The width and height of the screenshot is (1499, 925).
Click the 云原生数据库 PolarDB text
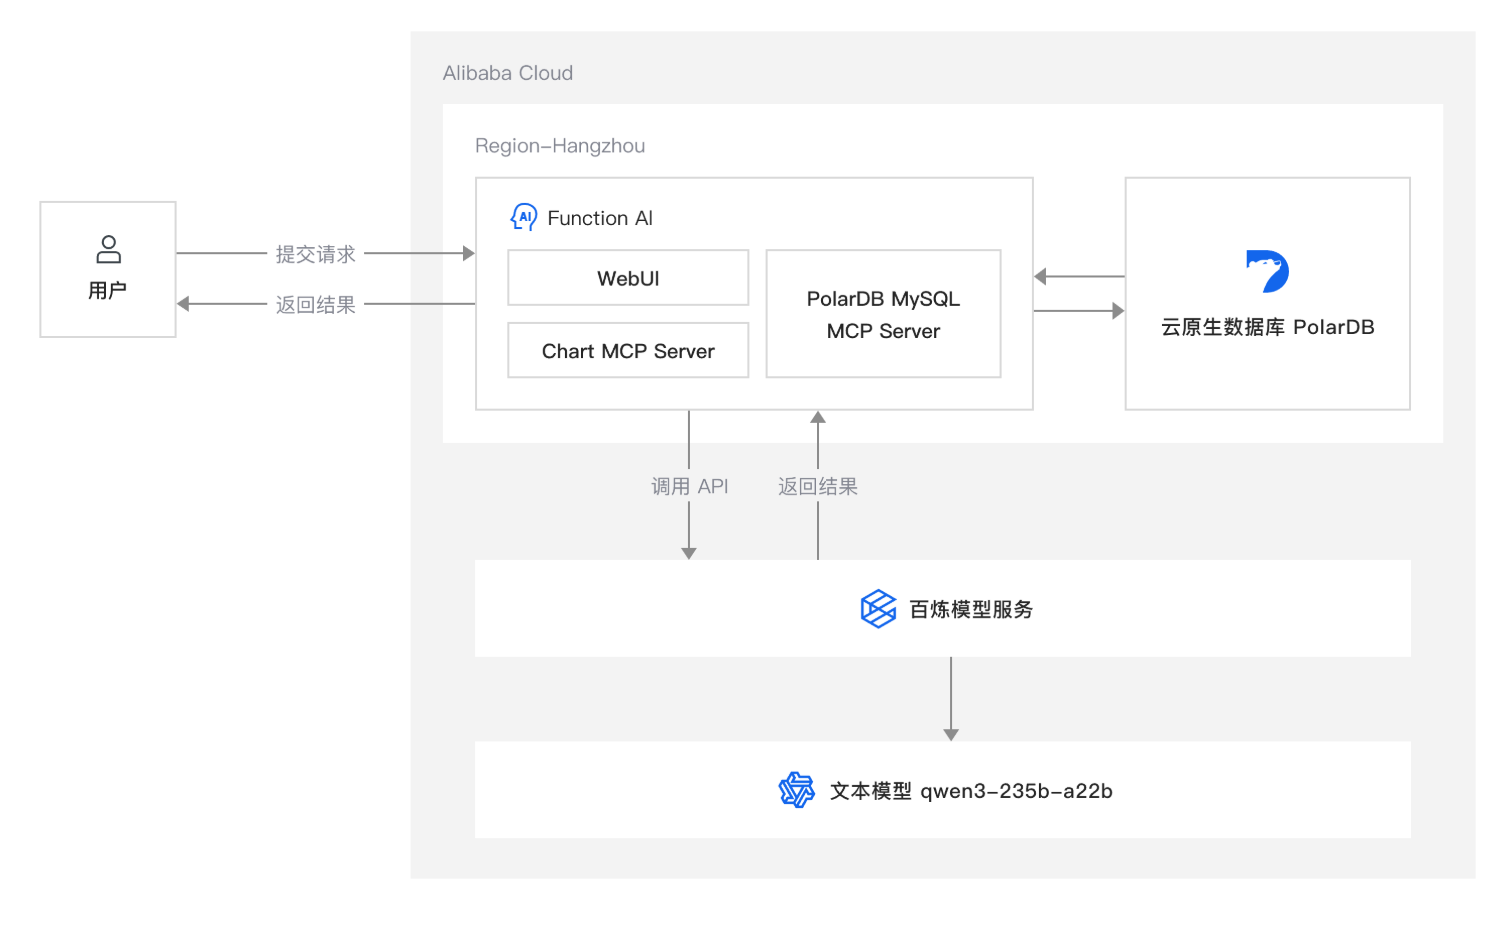(1267, 327)
